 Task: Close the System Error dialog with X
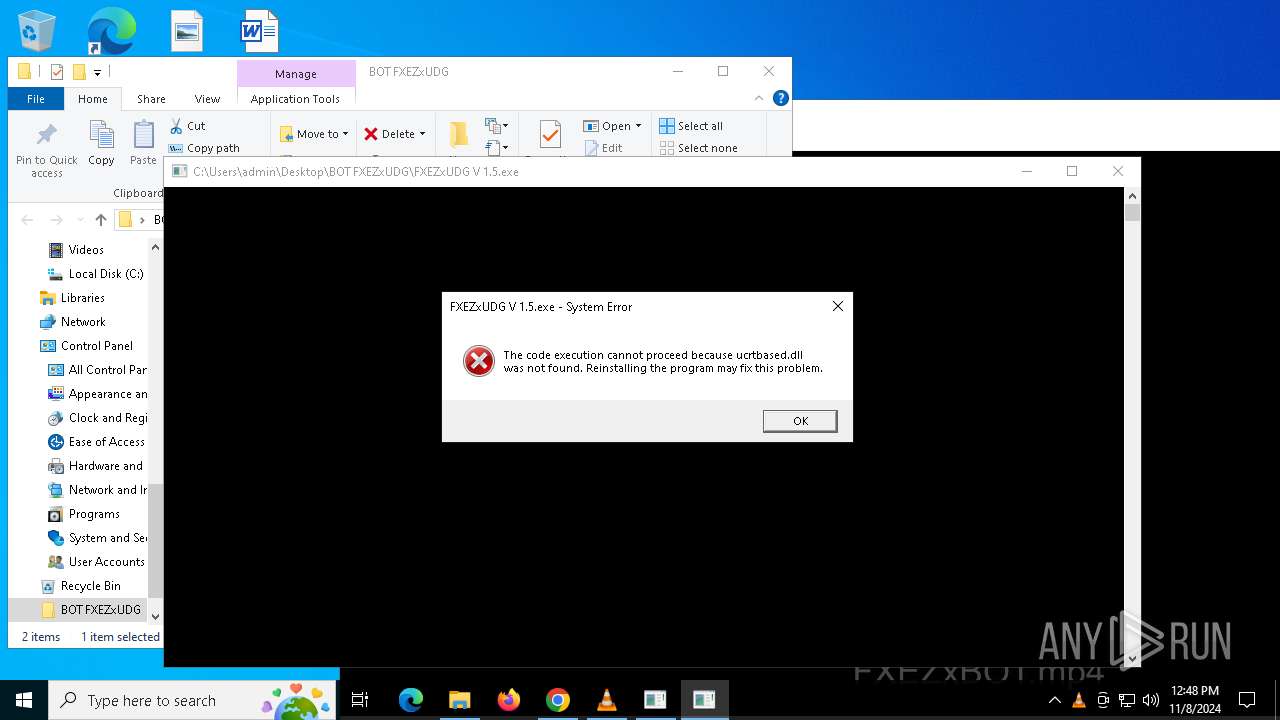(838, 306)
